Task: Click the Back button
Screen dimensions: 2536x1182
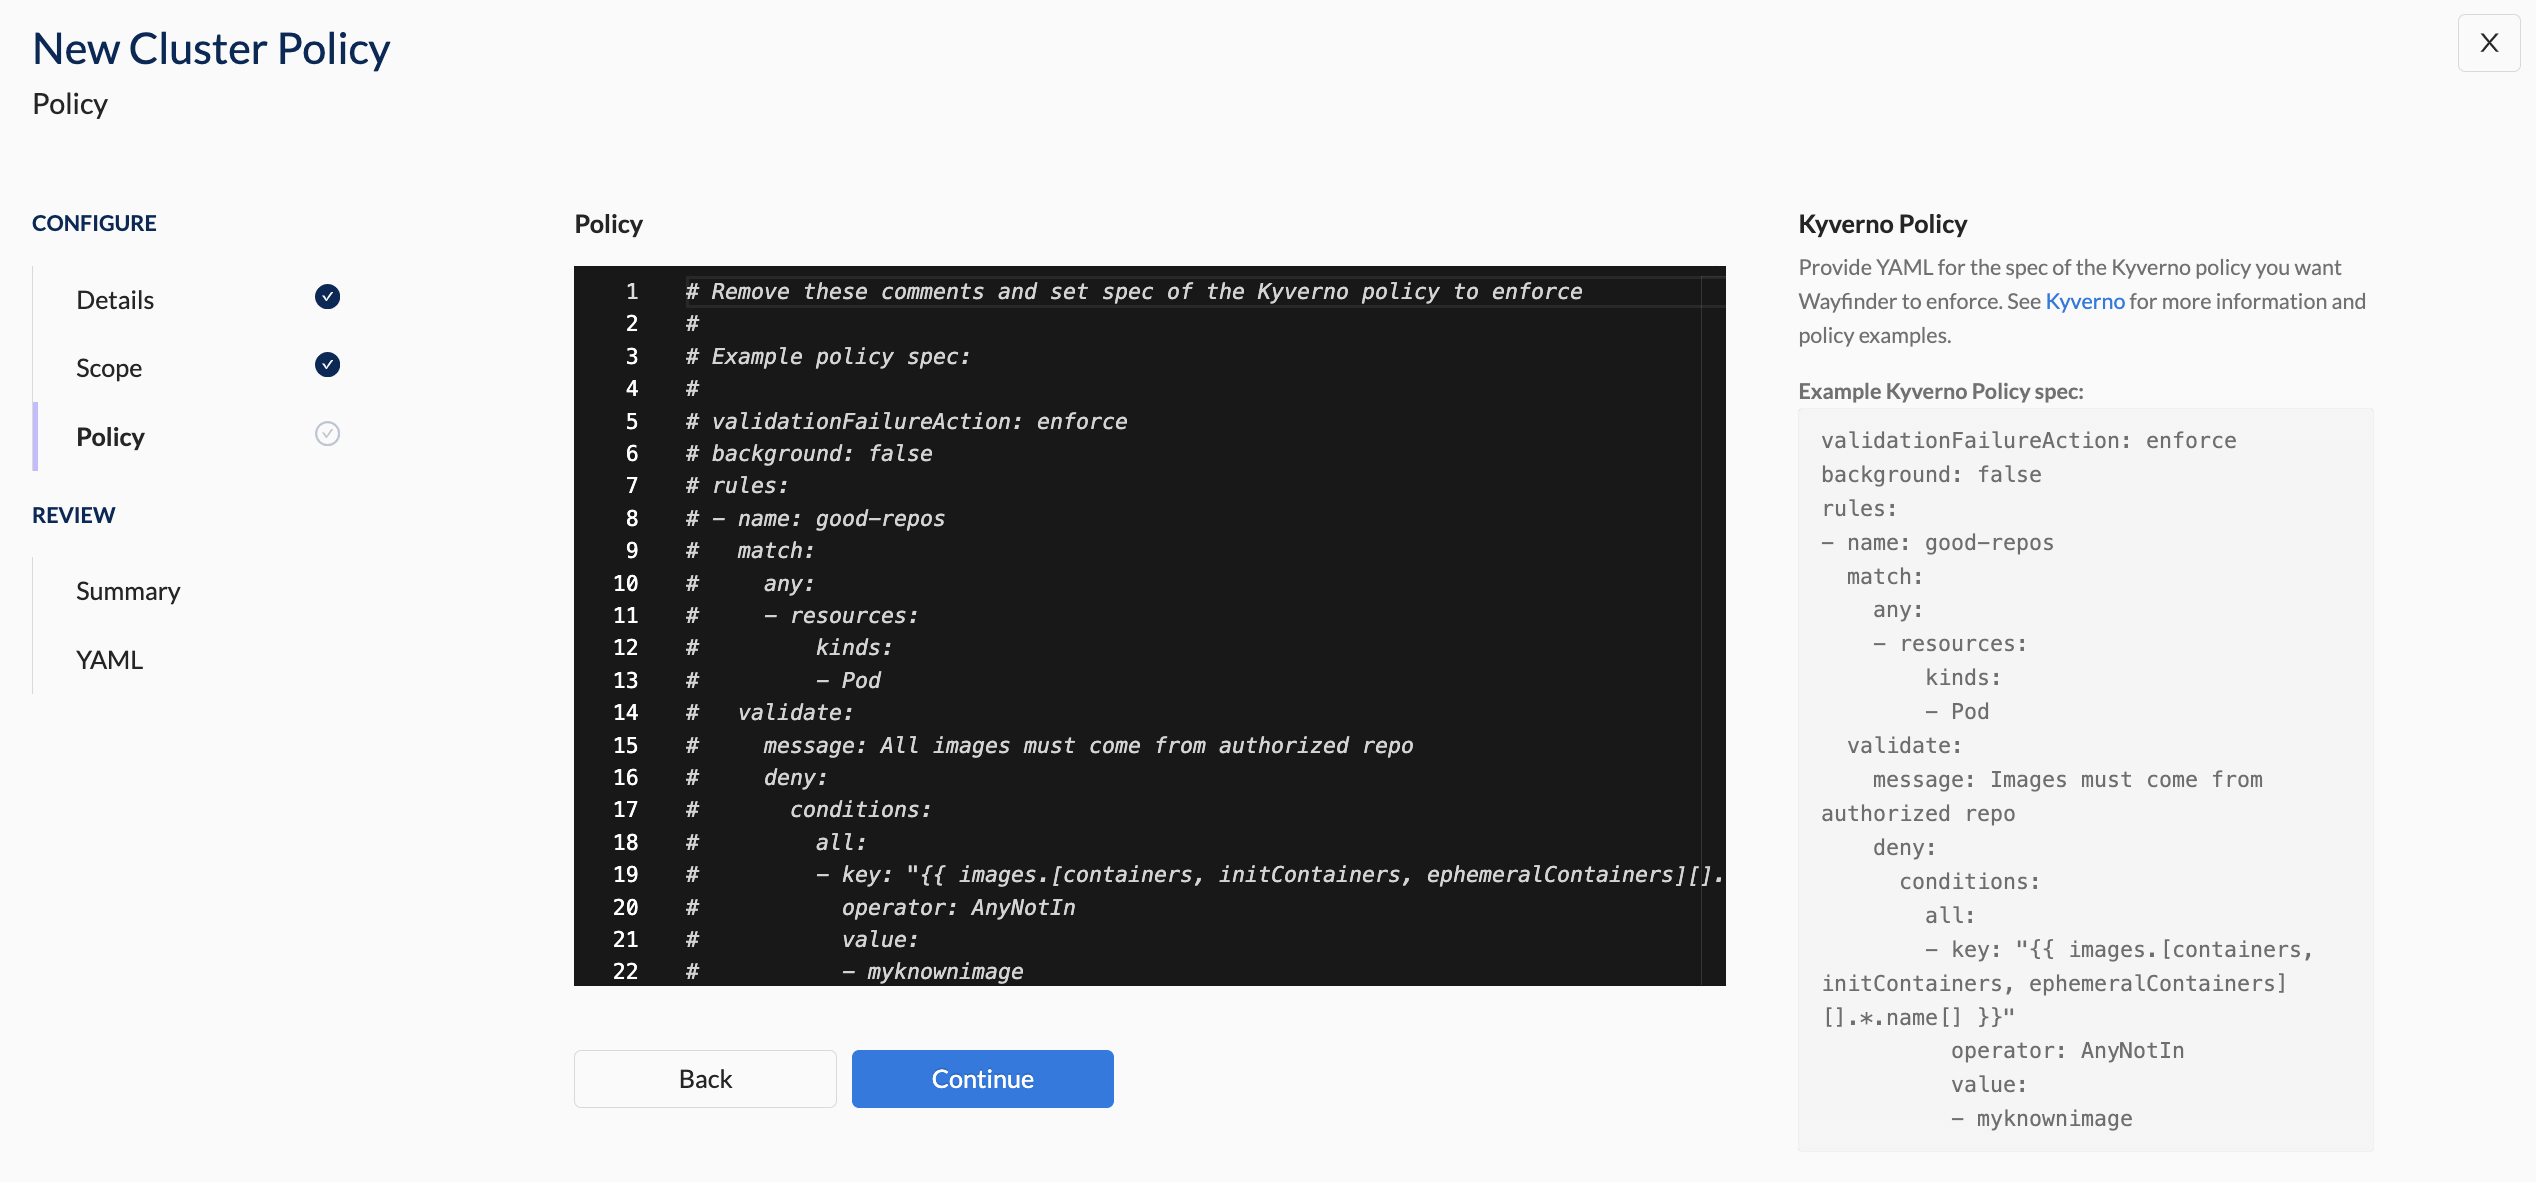Action: click(705, 1077)
